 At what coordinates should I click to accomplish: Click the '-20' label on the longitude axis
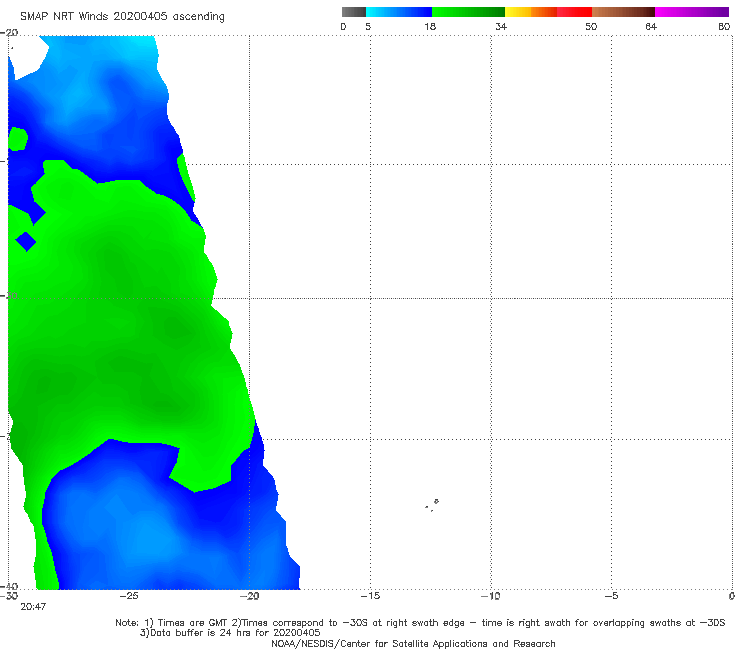[250, 596]
